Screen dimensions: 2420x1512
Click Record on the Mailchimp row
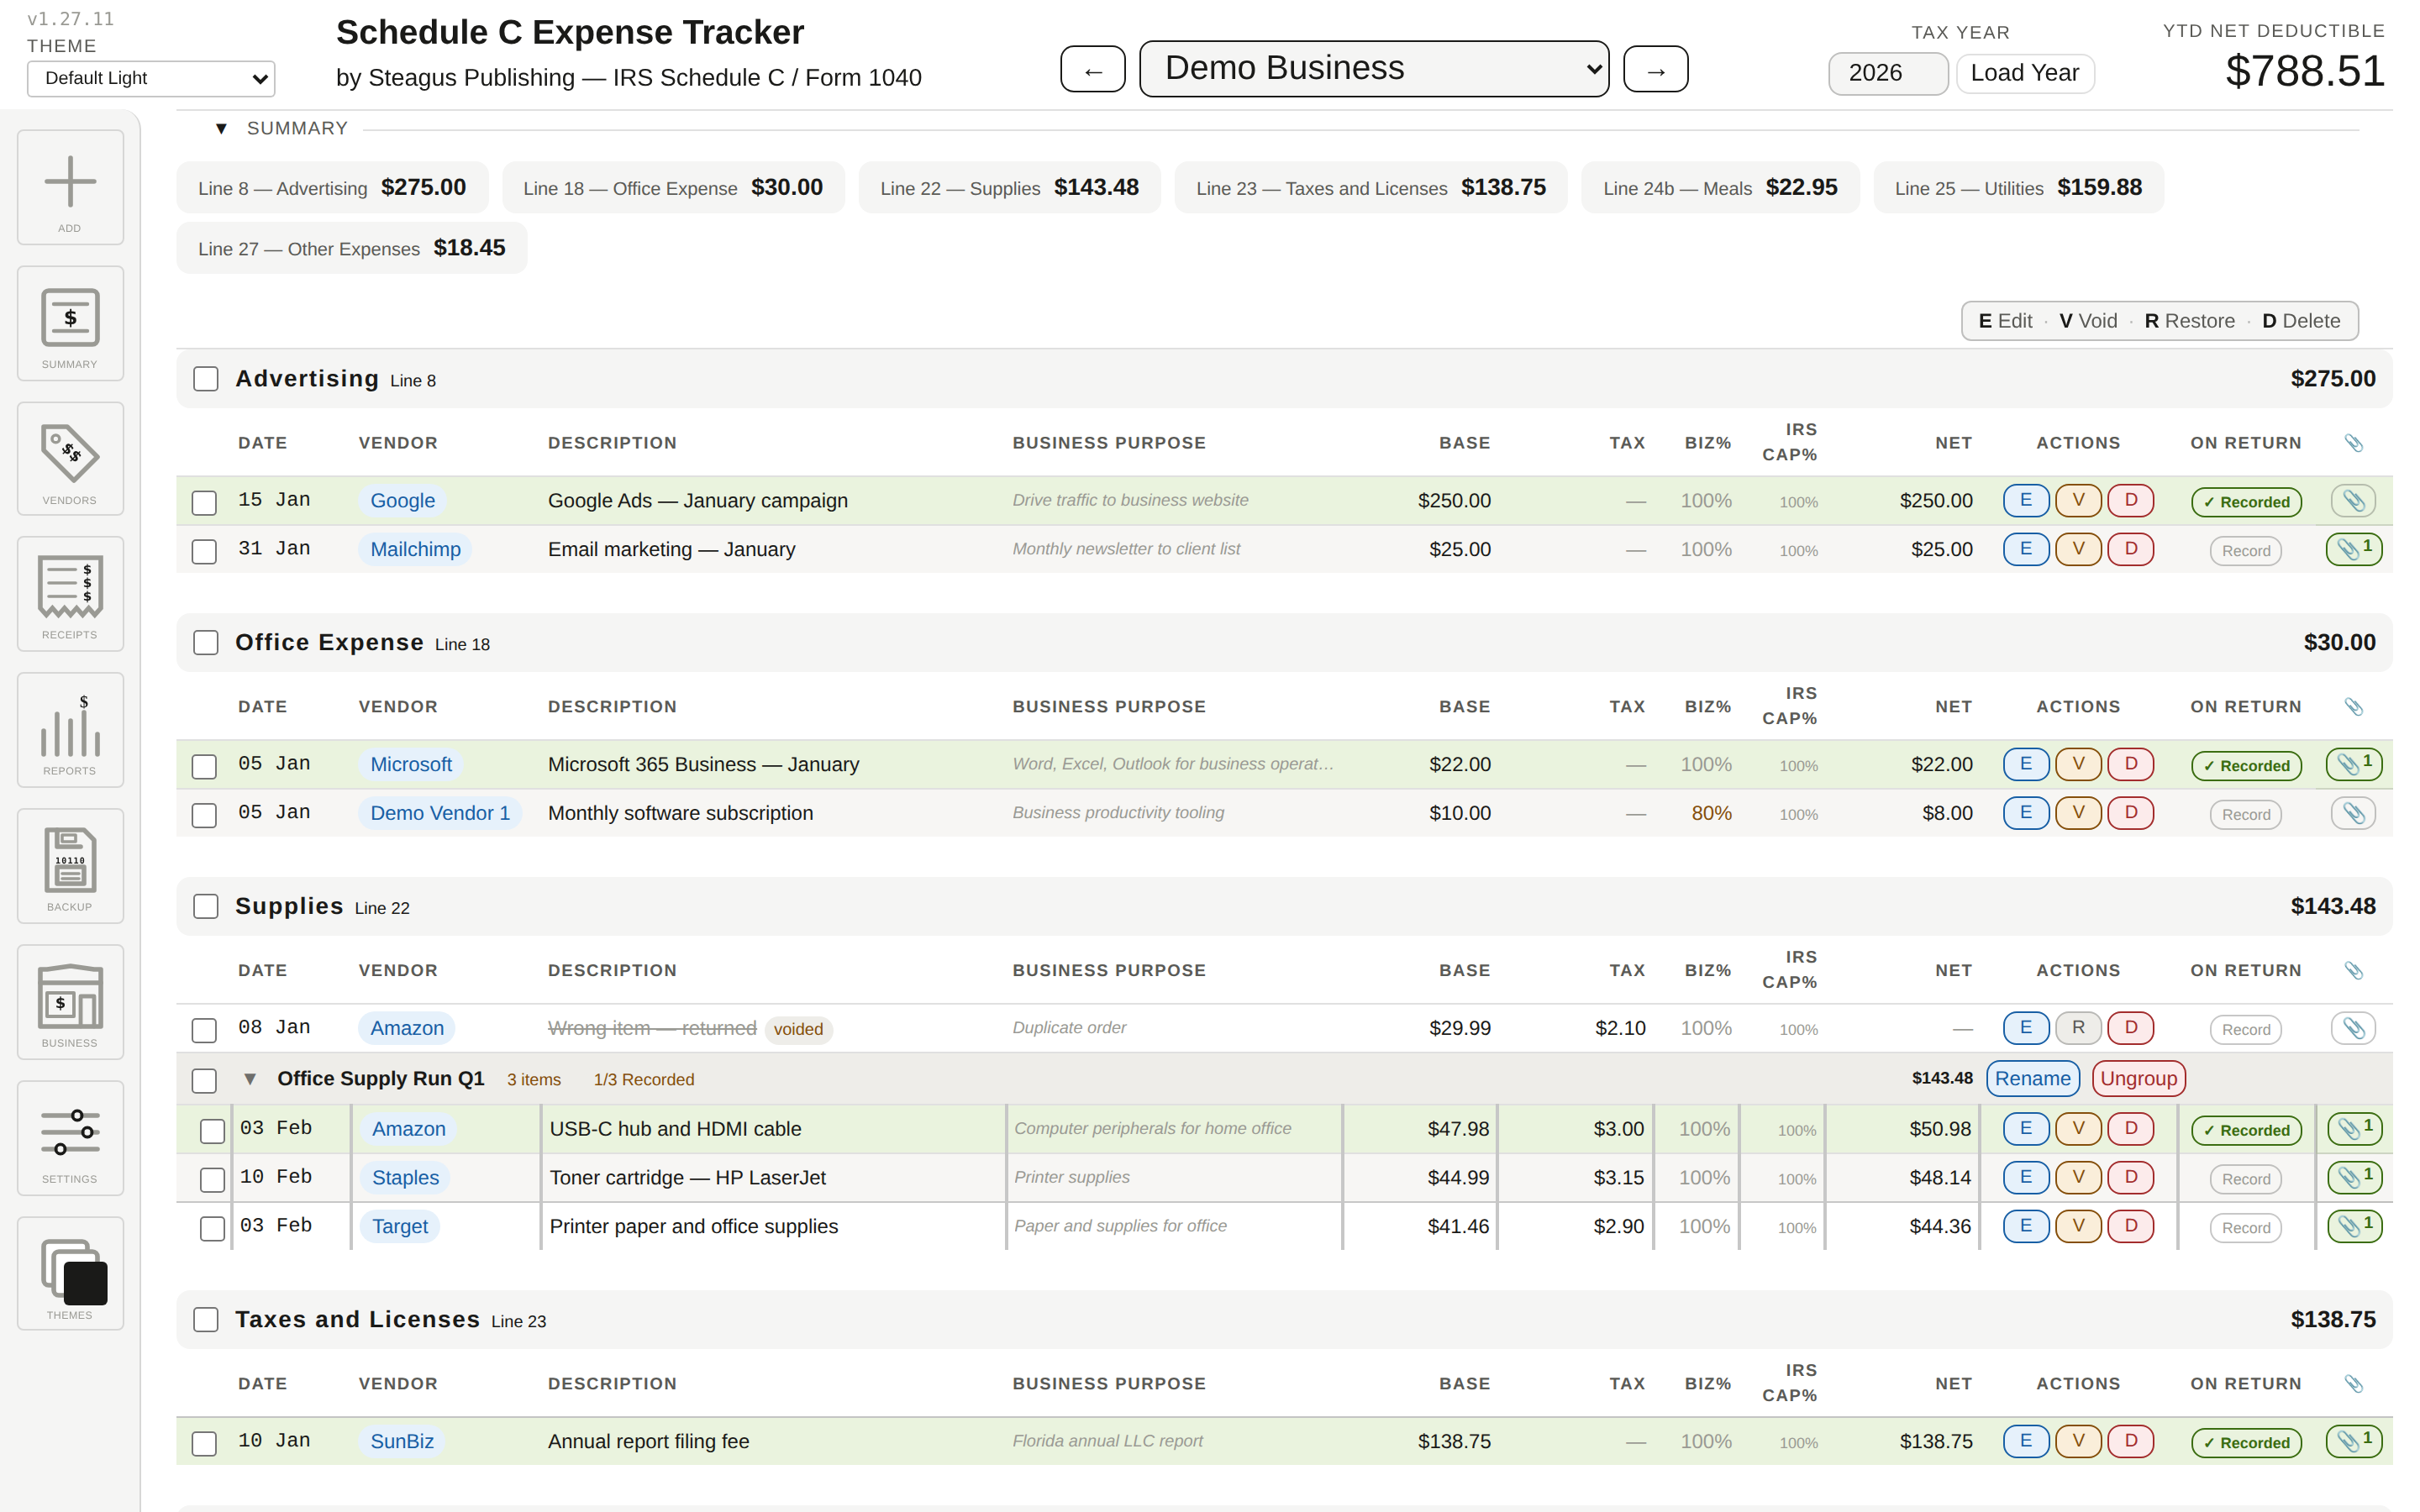(2246, 551)
